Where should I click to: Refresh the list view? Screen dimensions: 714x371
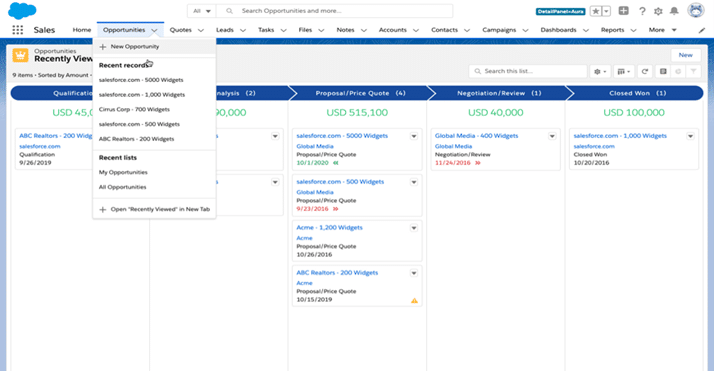645,71
